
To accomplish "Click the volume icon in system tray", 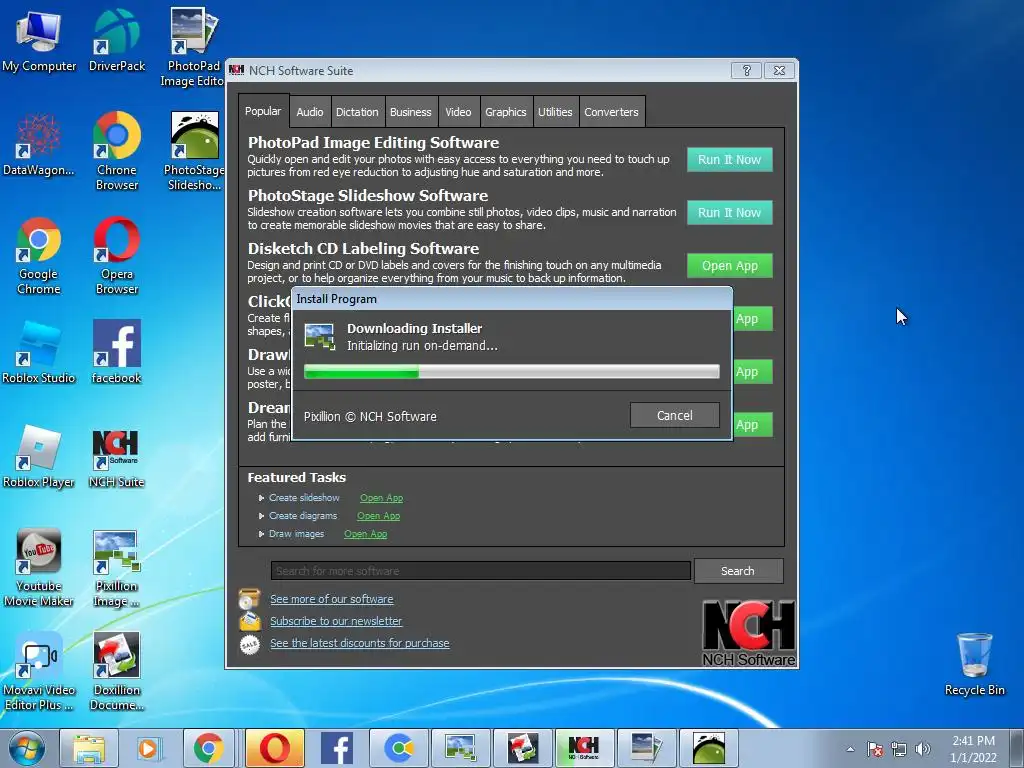I will coord(923,749).
